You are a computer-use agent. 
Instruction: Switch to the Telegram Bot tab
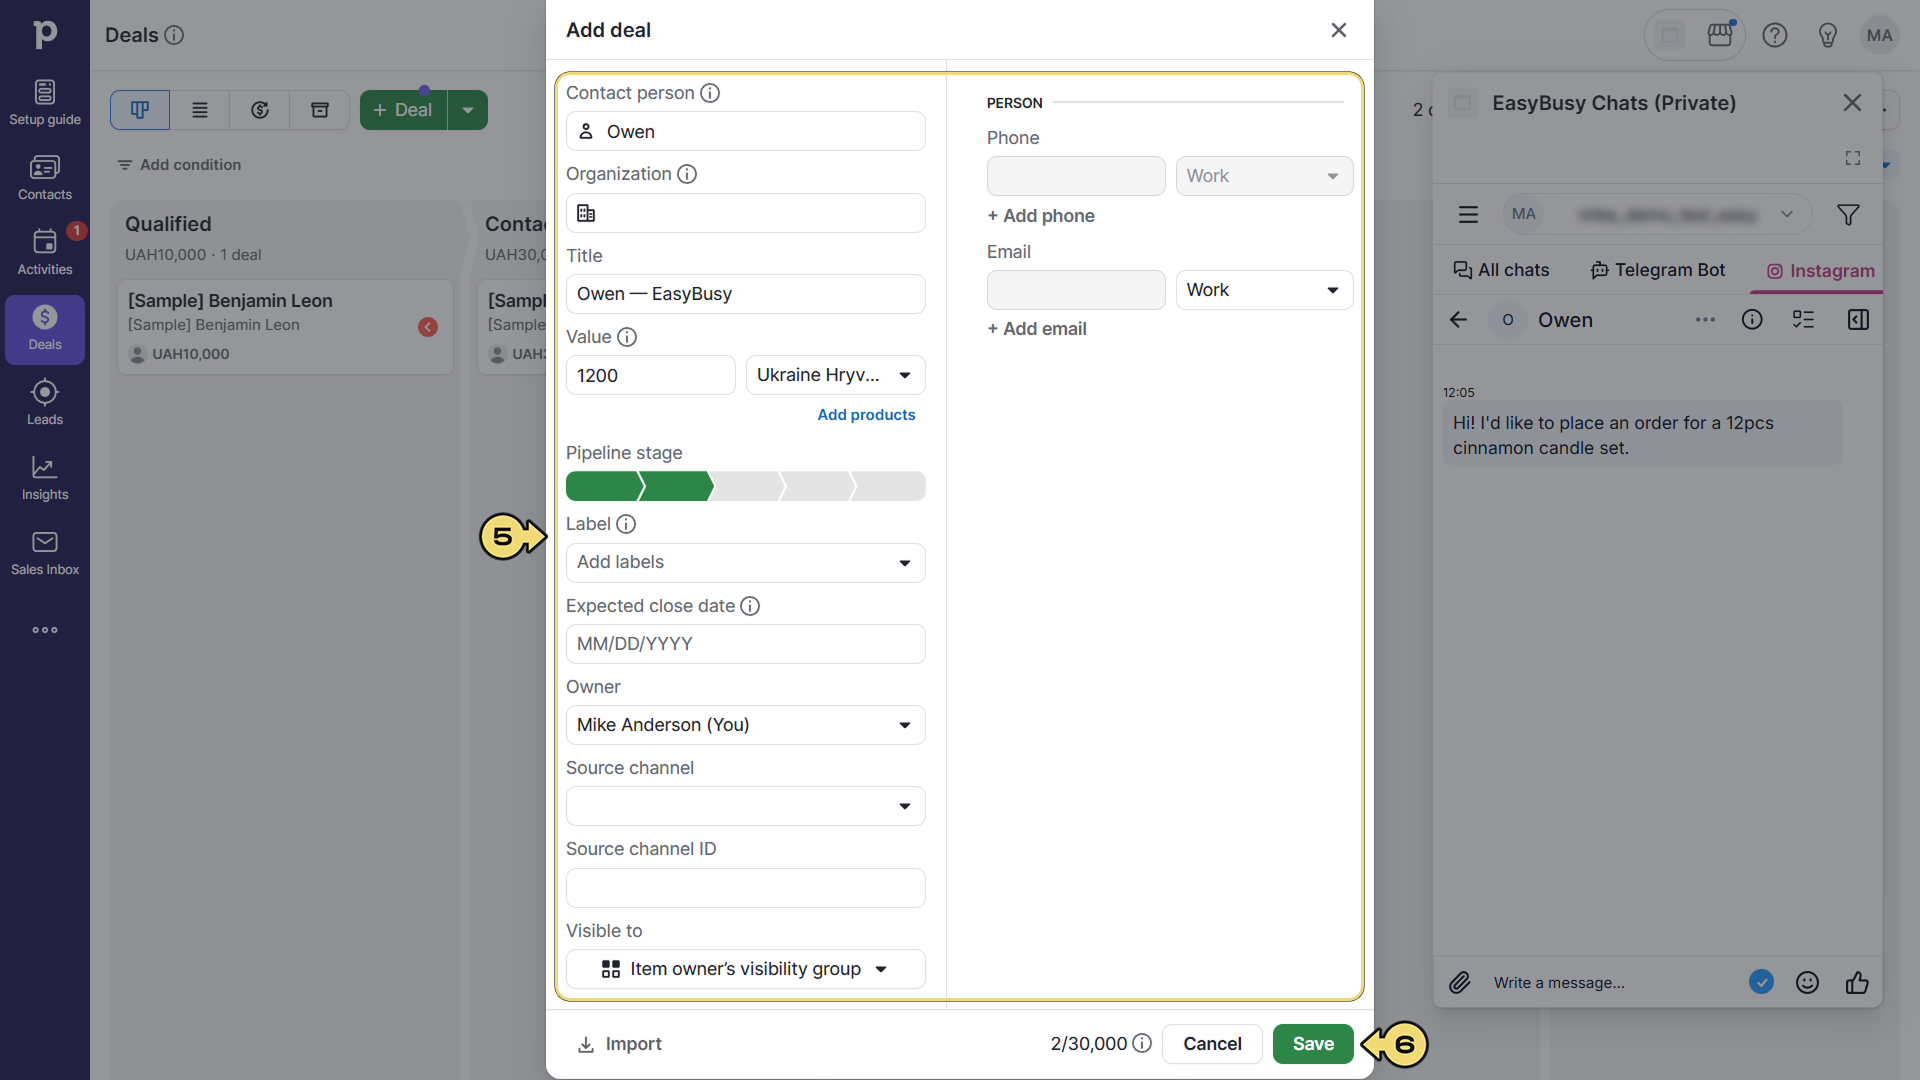1658,270
